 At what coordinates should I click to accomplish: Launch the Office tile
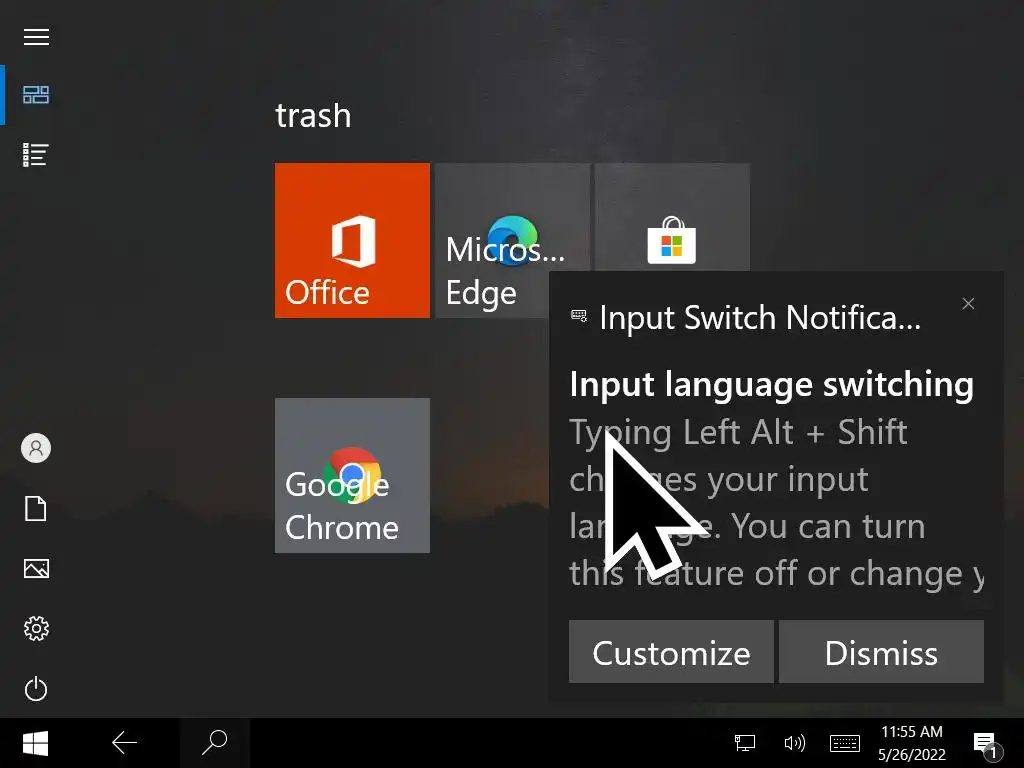(x=352, y=240)
